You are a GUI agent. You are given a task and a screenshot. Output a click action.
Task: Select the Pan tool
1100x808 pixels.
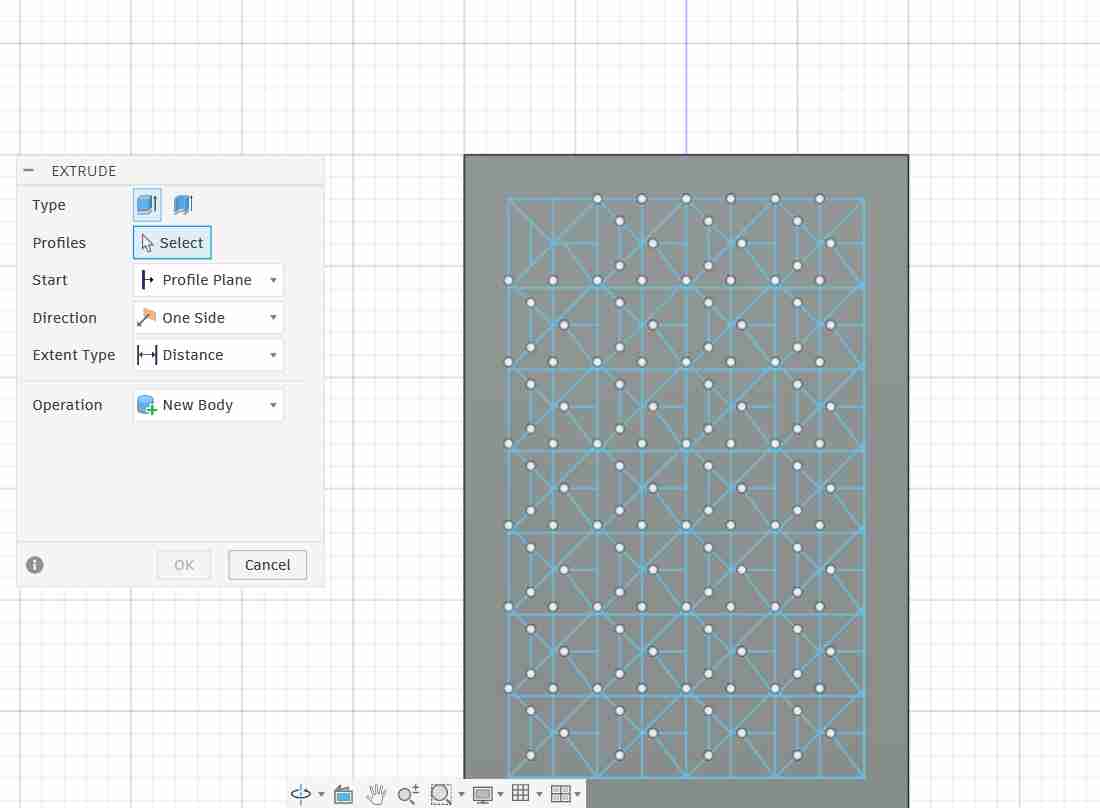376,794
